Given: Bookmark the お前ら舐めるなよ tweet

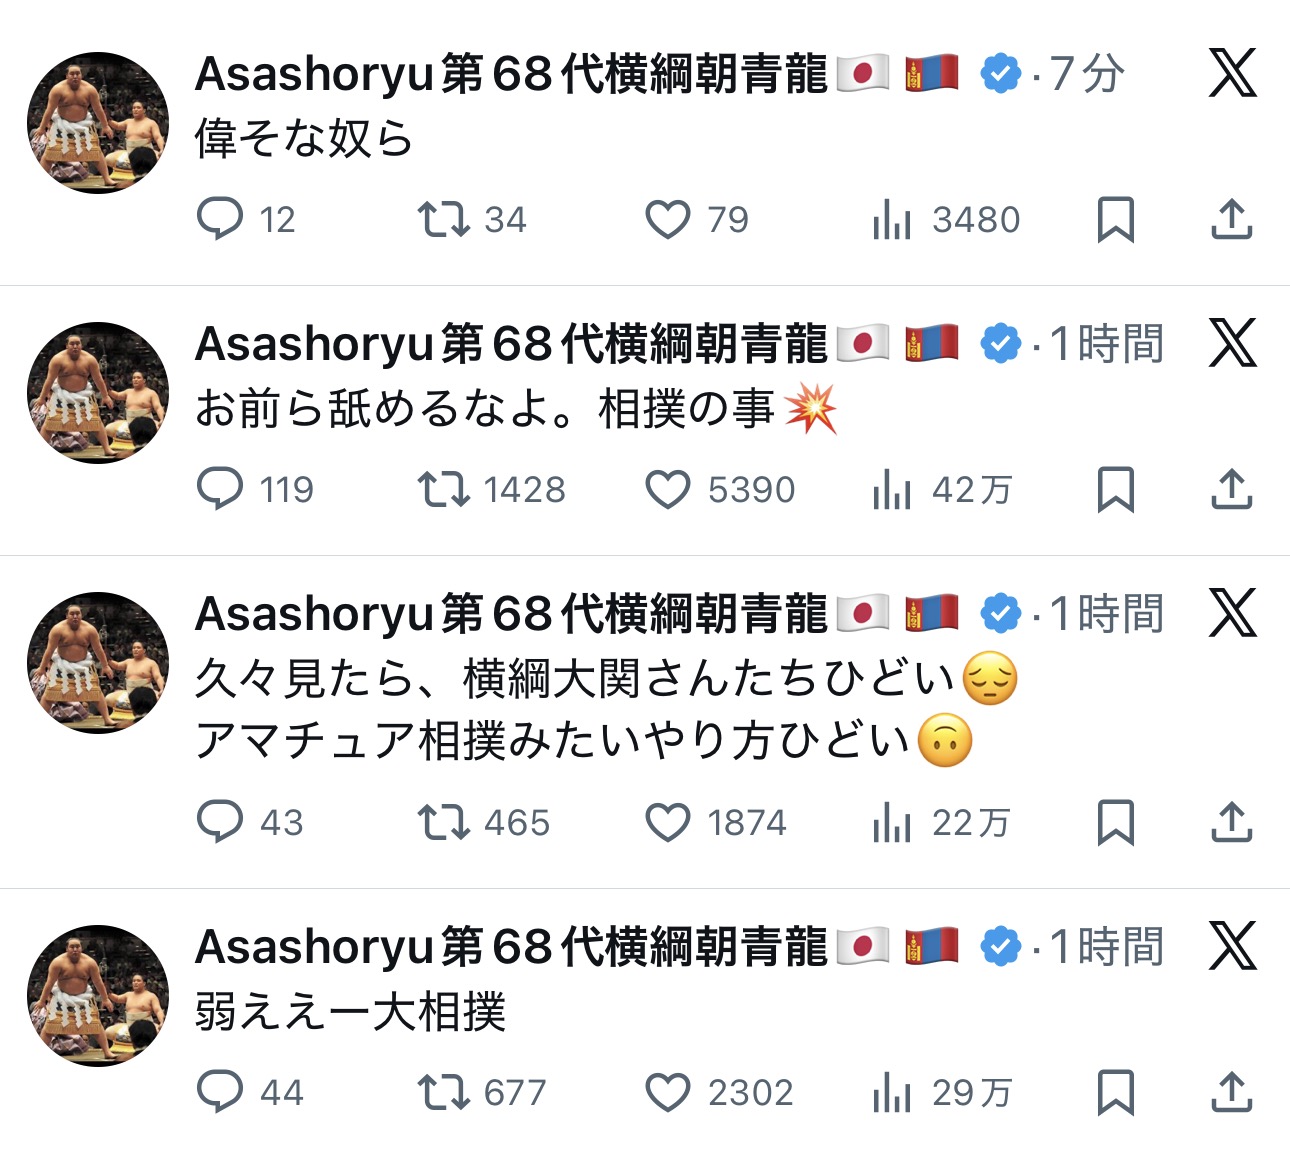Looking at the screenshot, I should [x=1115, y=489].
